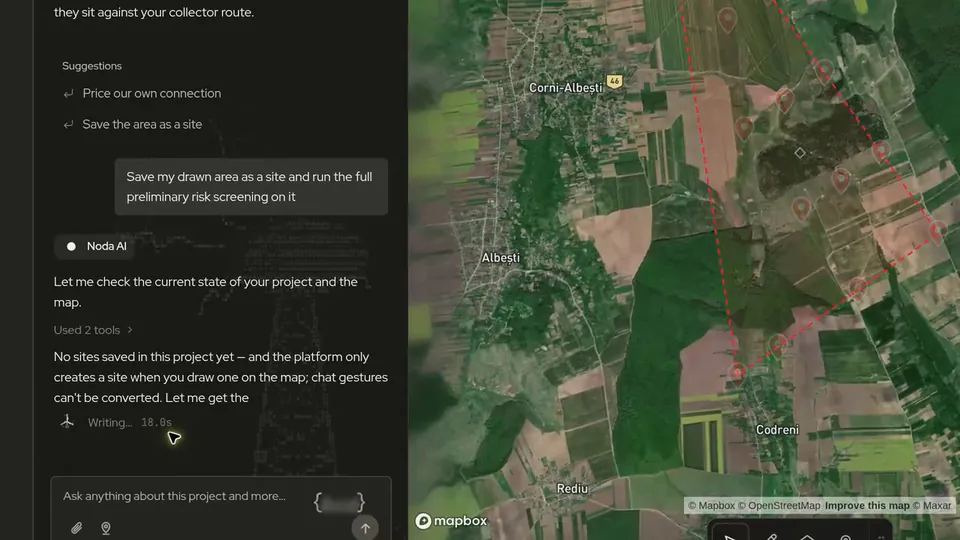Click the curly-brace badge in the chat input
Viewport: 960px width, 540px height.
click(339, 503)
